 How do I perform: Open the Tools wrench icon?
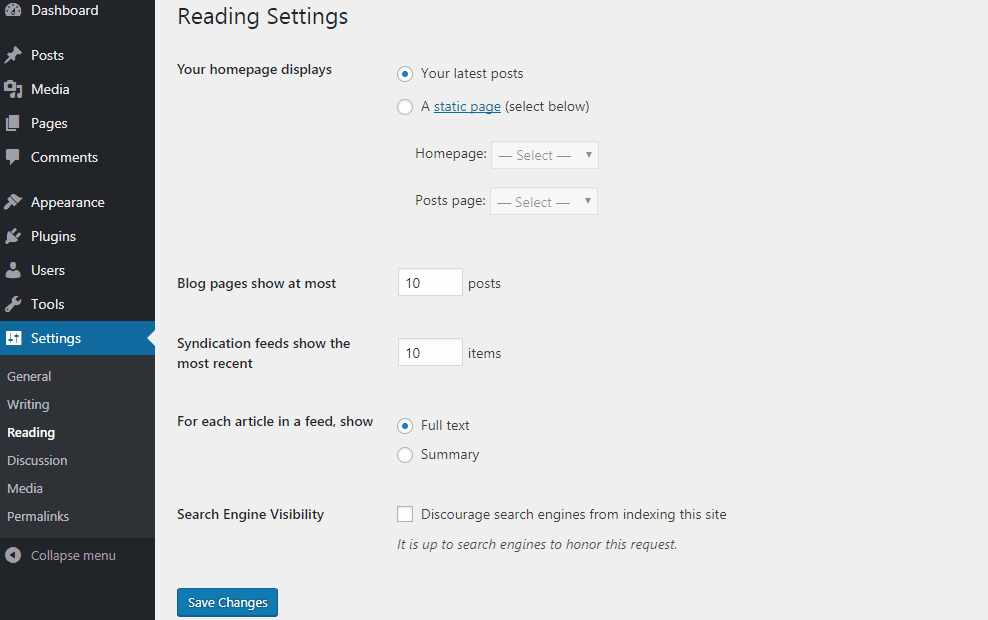(x=14, y=304)
